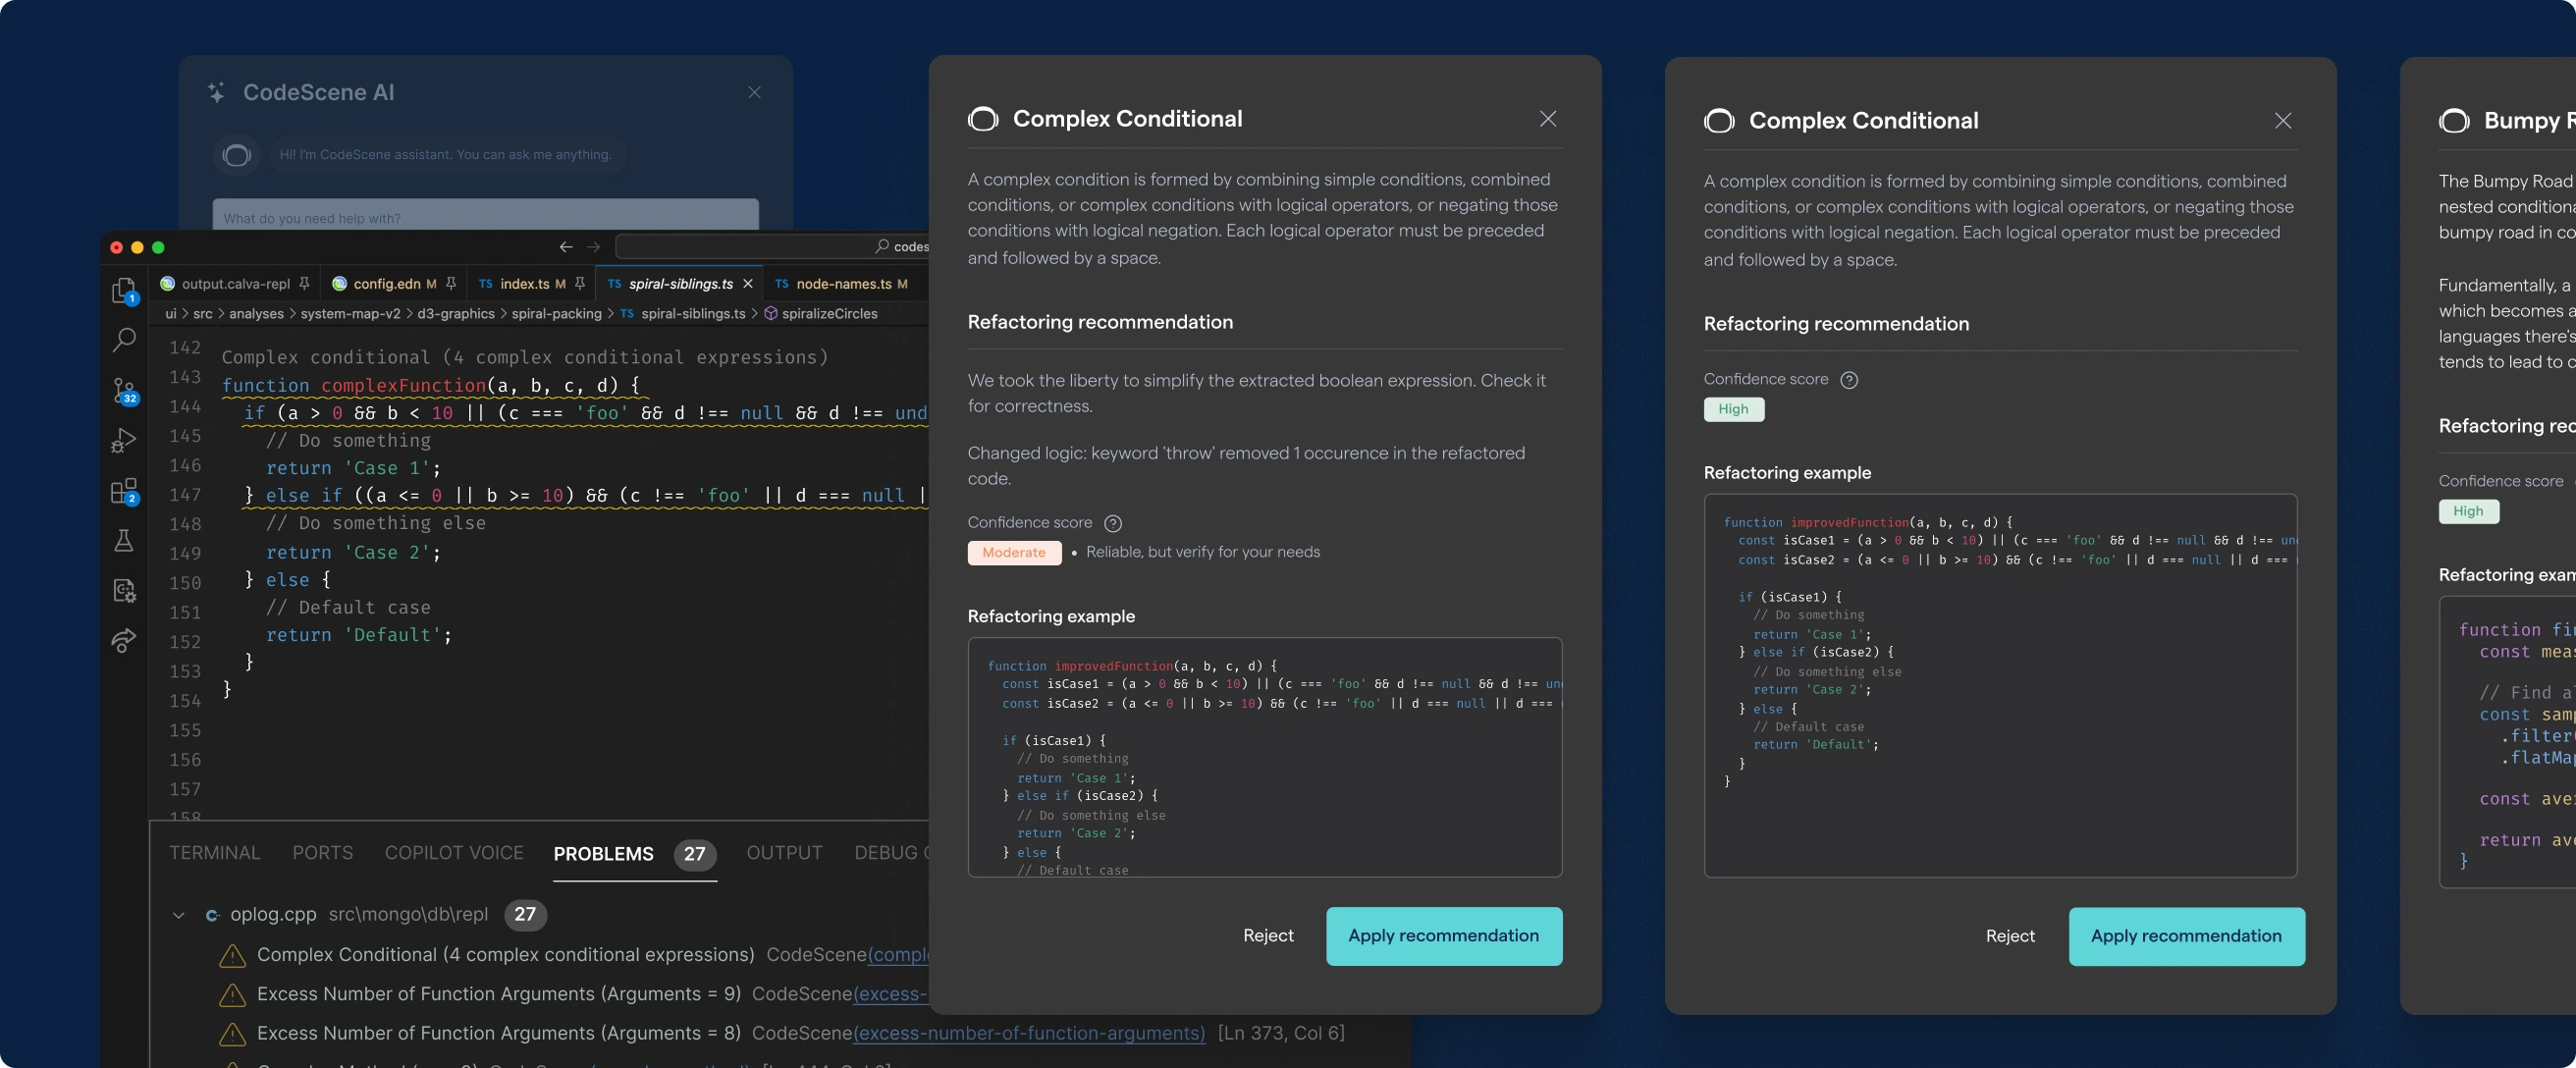Open the Extensions view in activity bar
The image size is (2576, 1068).
[x=123, y=491]
